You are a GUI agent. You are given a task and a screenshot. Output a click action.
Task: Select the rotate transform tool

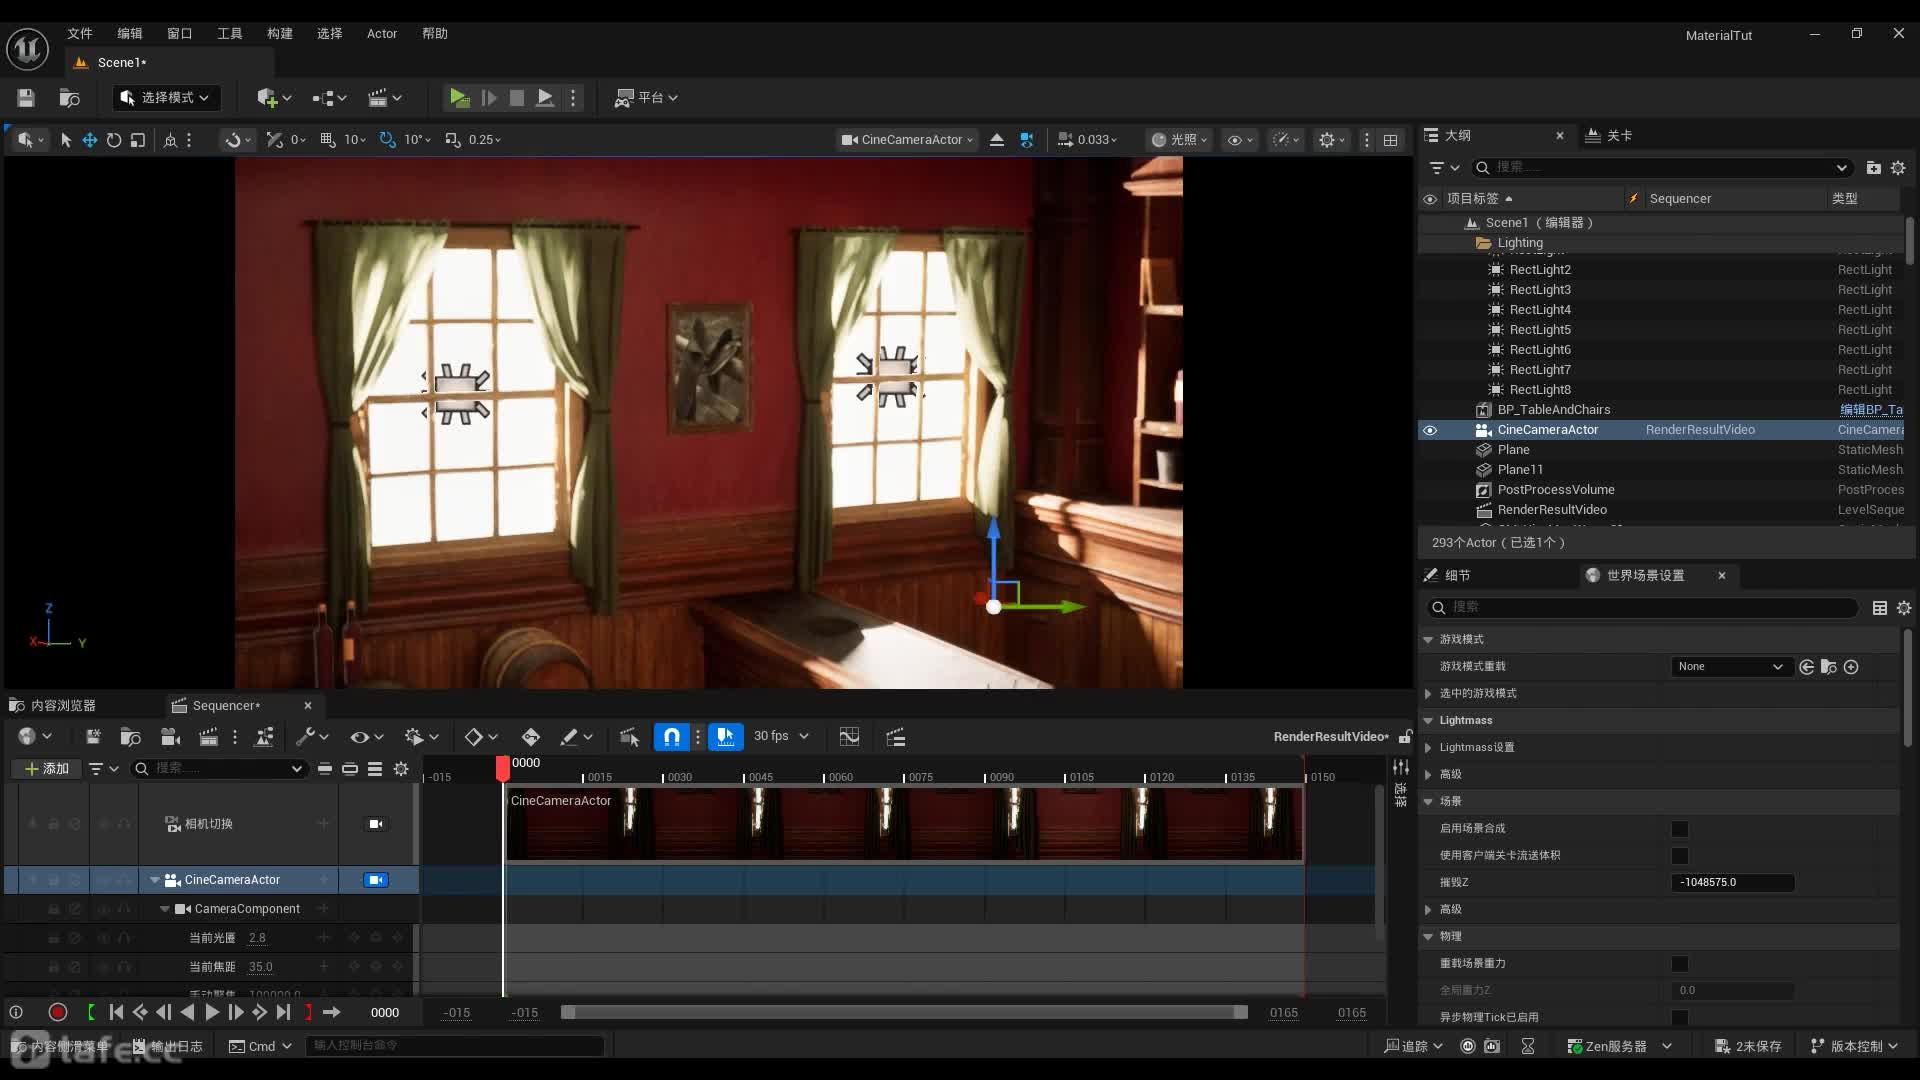point(114,140)
